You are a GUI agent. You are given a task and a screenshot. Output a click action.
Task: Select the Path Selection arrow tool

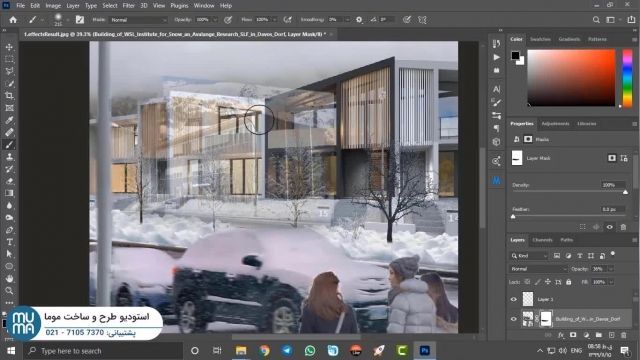click(x=9, y=254)
